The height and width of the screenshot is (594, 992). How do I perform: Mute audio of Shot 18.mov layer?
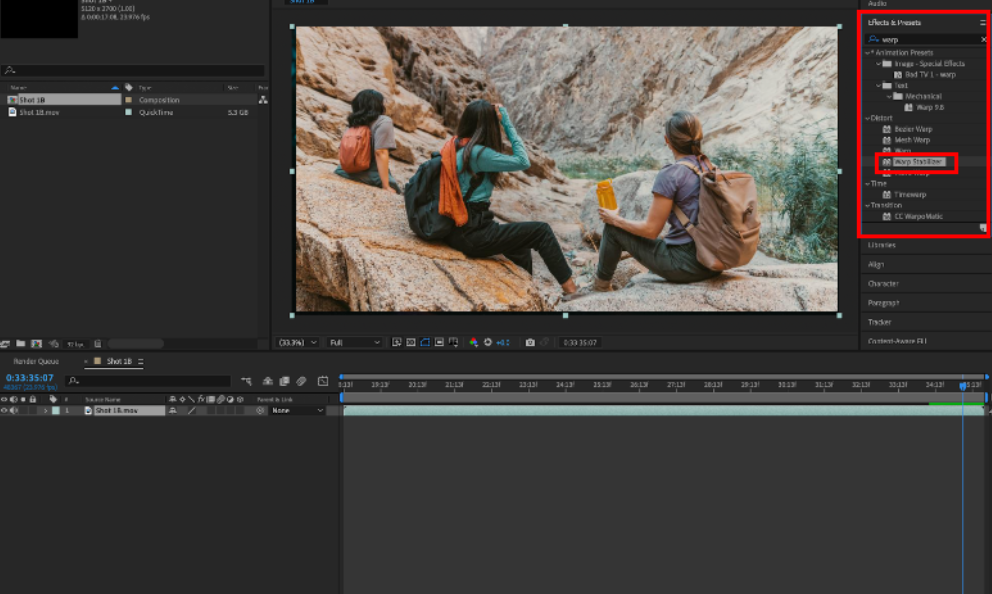[14, 410]
